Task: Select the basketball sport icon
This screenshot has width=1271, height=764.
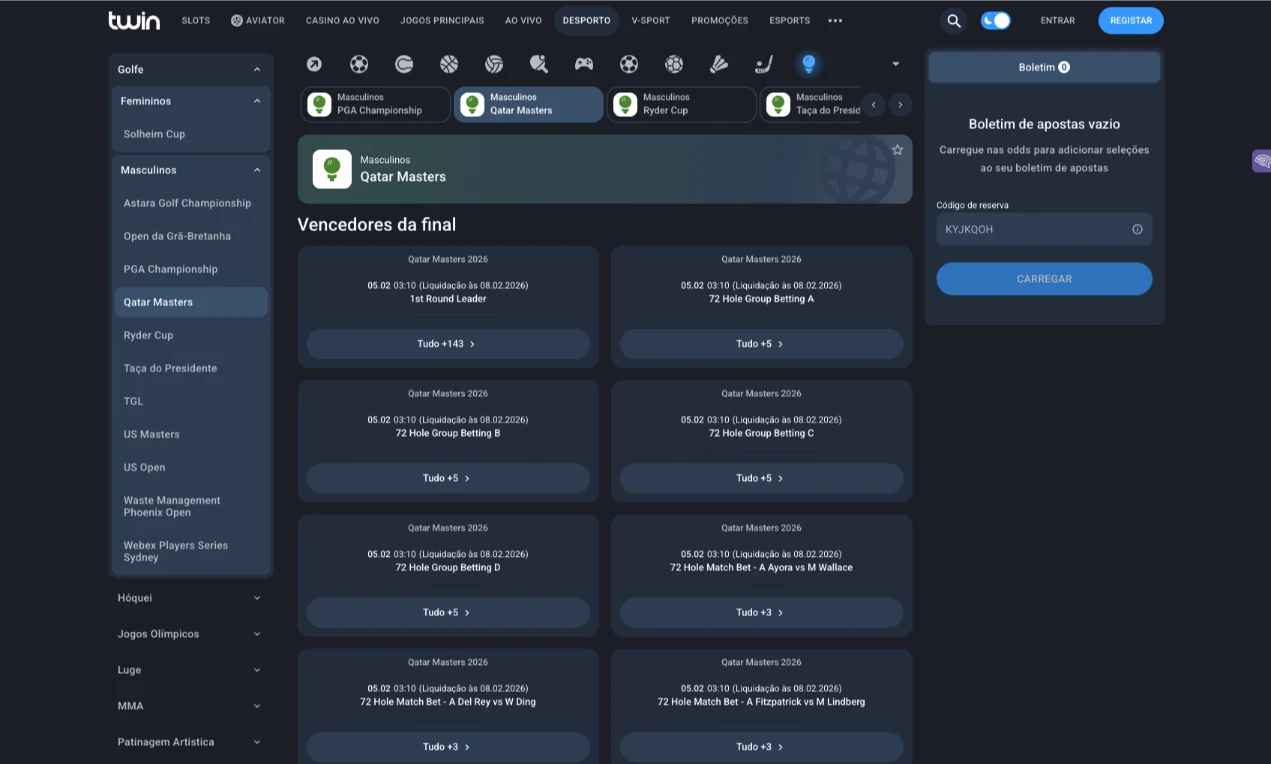Action: click(x=449, y=64)
